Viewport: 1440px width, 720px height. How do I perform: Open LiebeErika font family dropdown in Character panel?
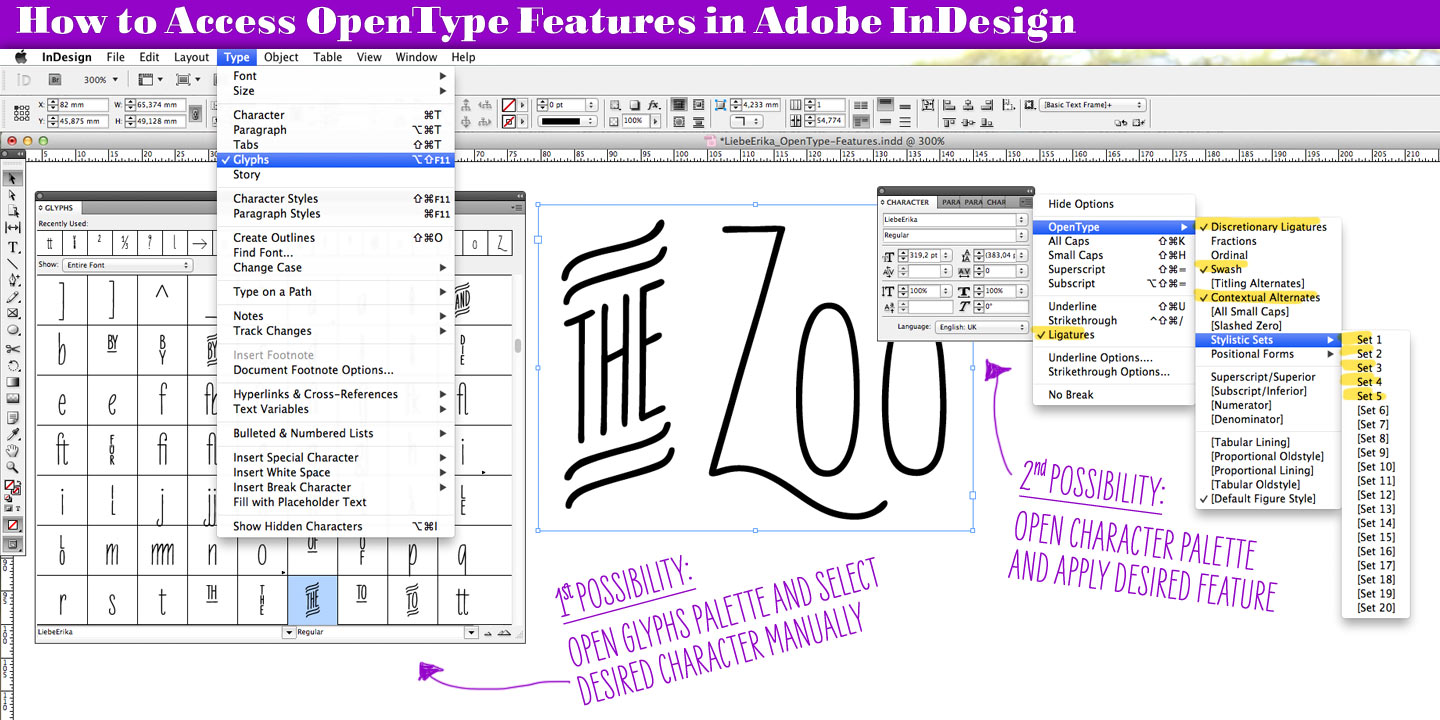(x=1022, y=219)
